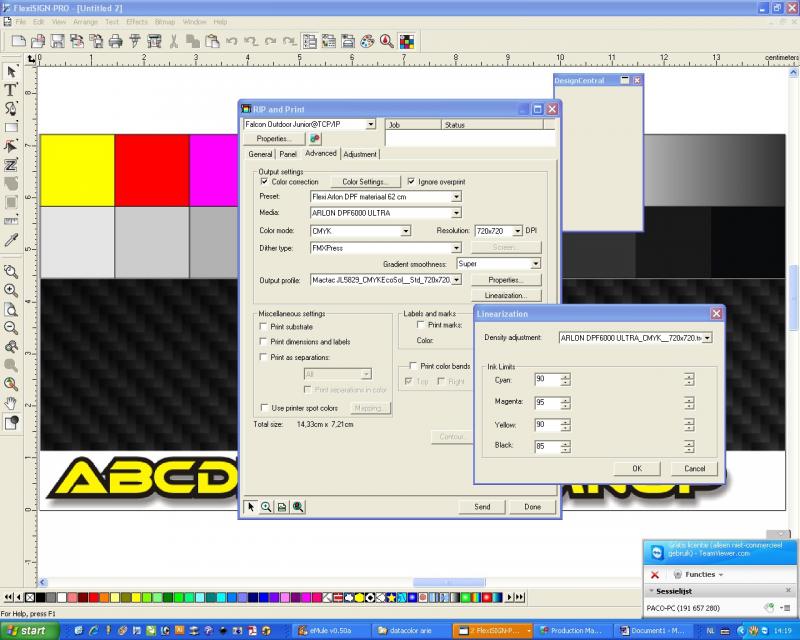Pick the yellow swatch in the bottom palette
Screen dimensions: 800x640
click(x=136, y=597)
